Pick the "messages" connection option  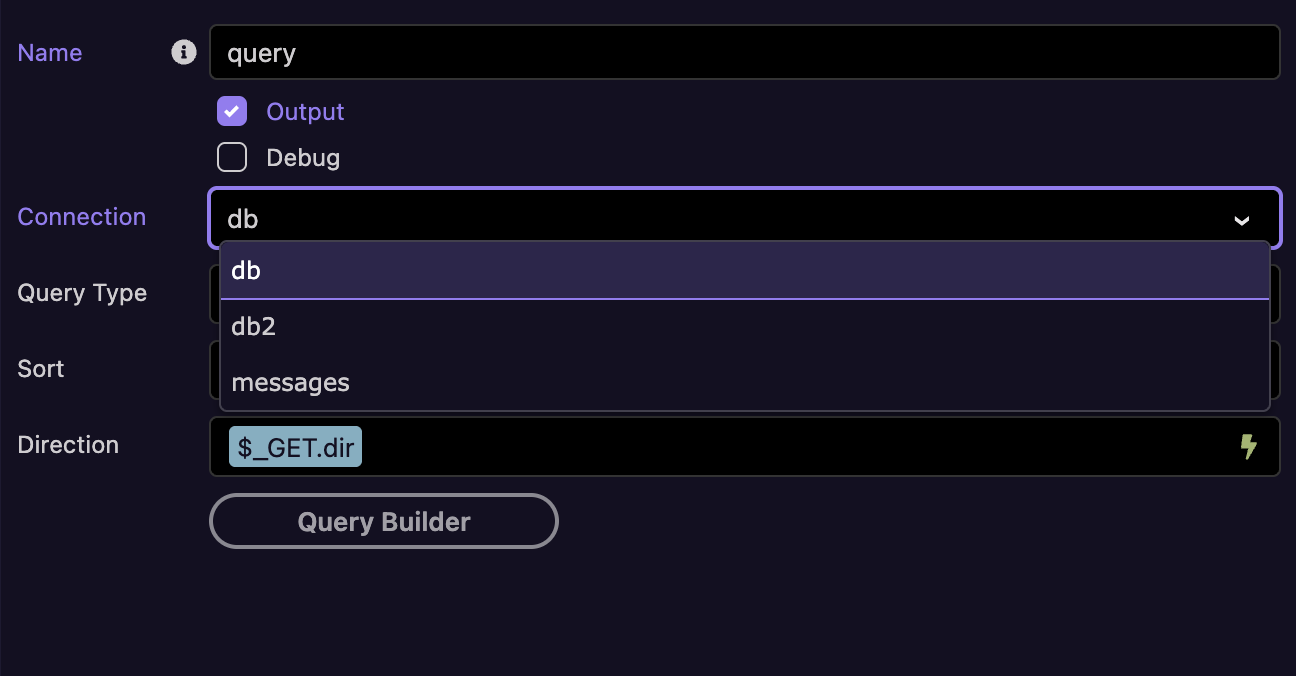[x=745, y=382]
